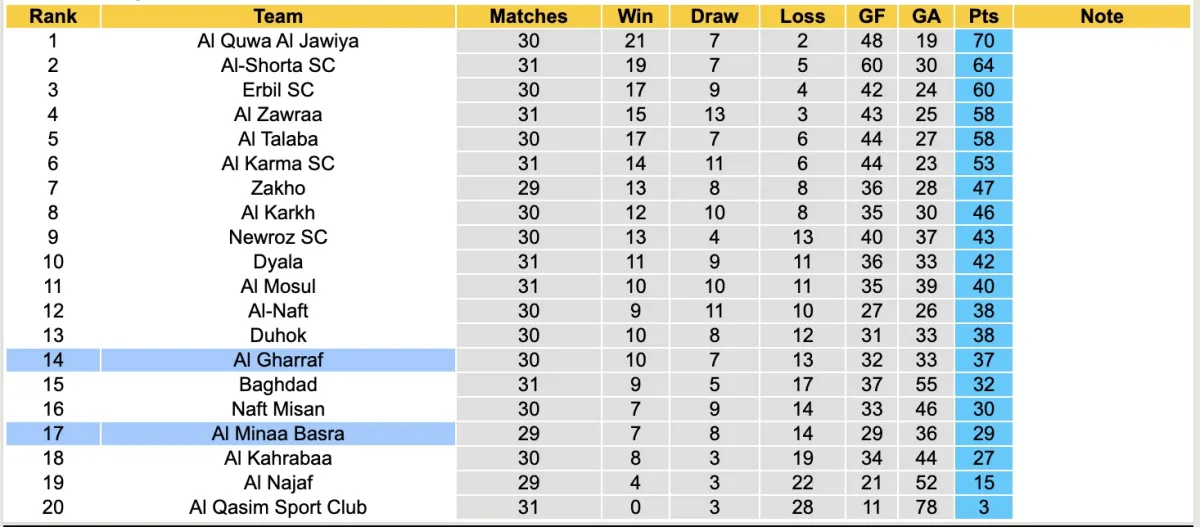
Task: Open the Al-Shorta SC team row
Action: pos(278,66)
